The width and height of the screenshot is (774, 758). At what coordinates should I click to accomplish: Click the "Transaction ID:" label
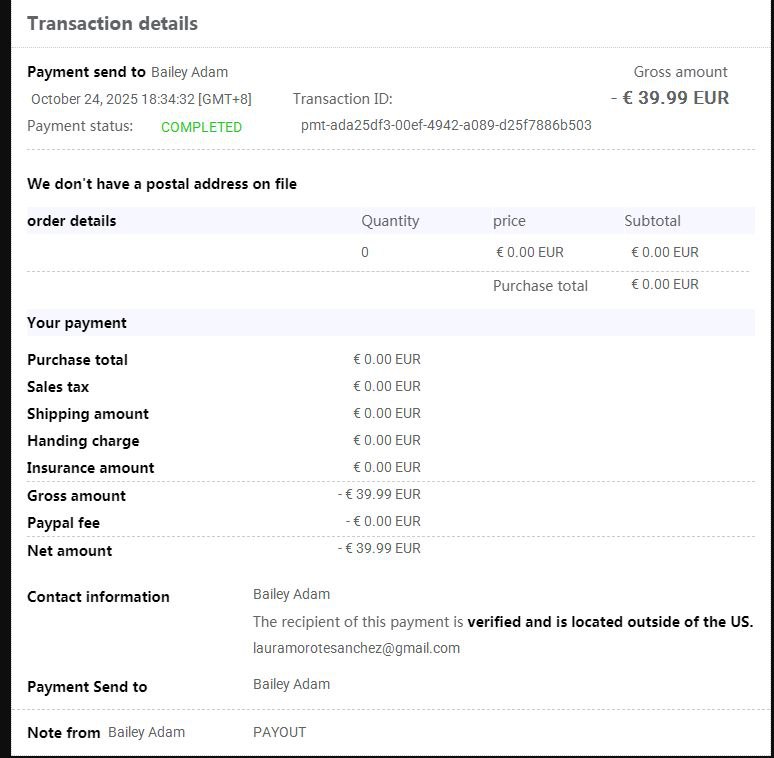tap(342, 99)
